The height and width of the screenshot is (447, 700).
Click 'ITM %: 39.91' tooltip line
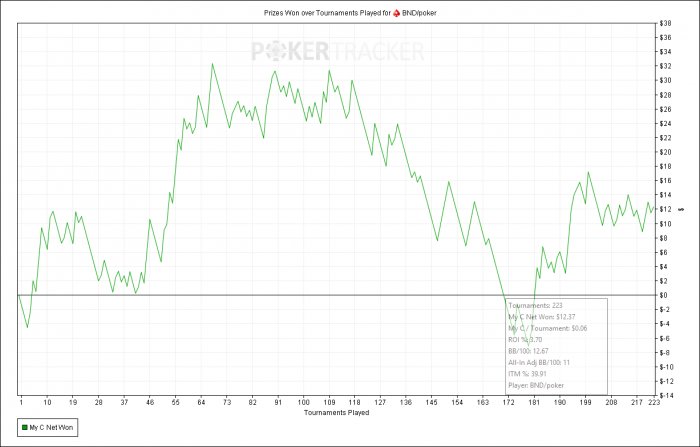527,374
